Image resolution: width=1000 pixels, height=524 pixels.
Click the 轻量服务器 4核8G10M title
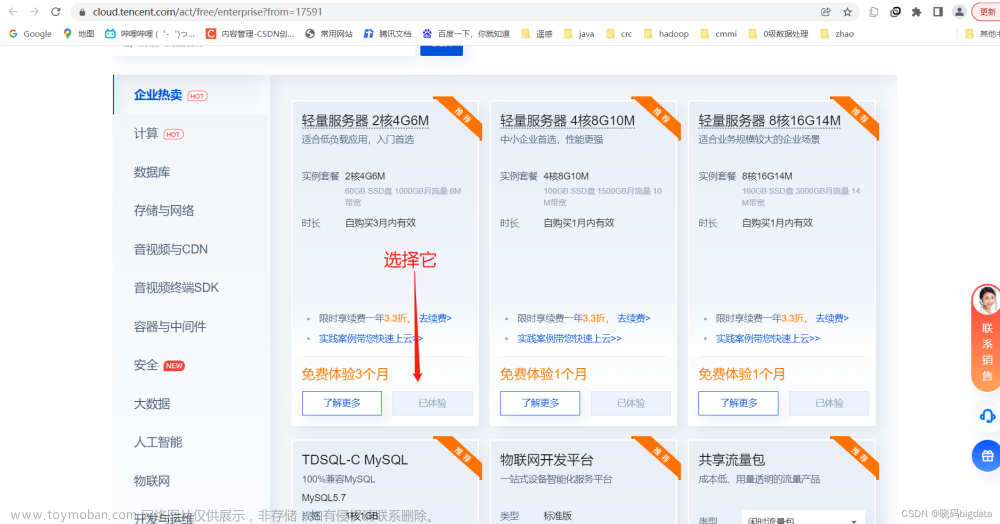point(567,120)
